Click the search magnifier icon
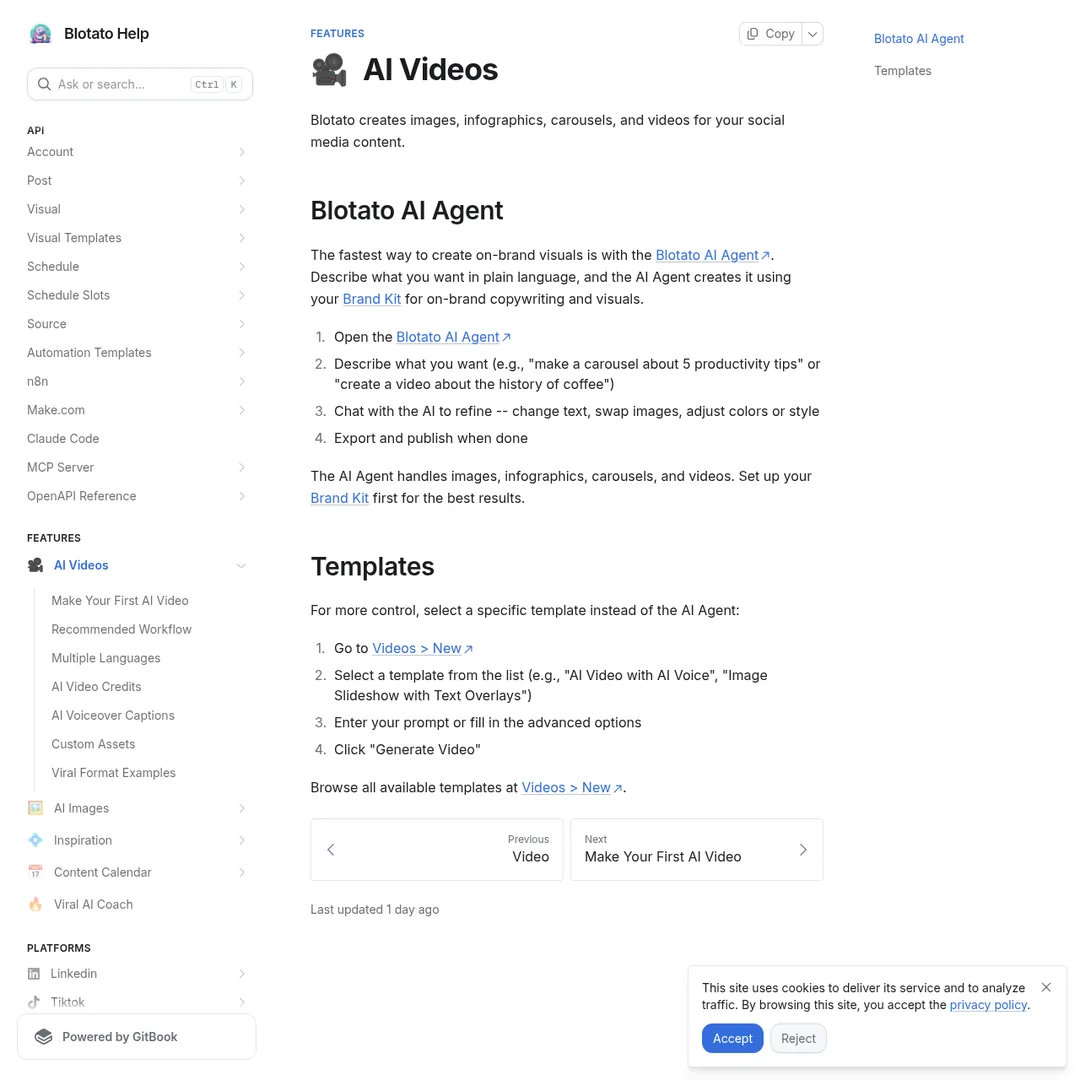This screenshot has height=1080, width=1080. point(44,84)
